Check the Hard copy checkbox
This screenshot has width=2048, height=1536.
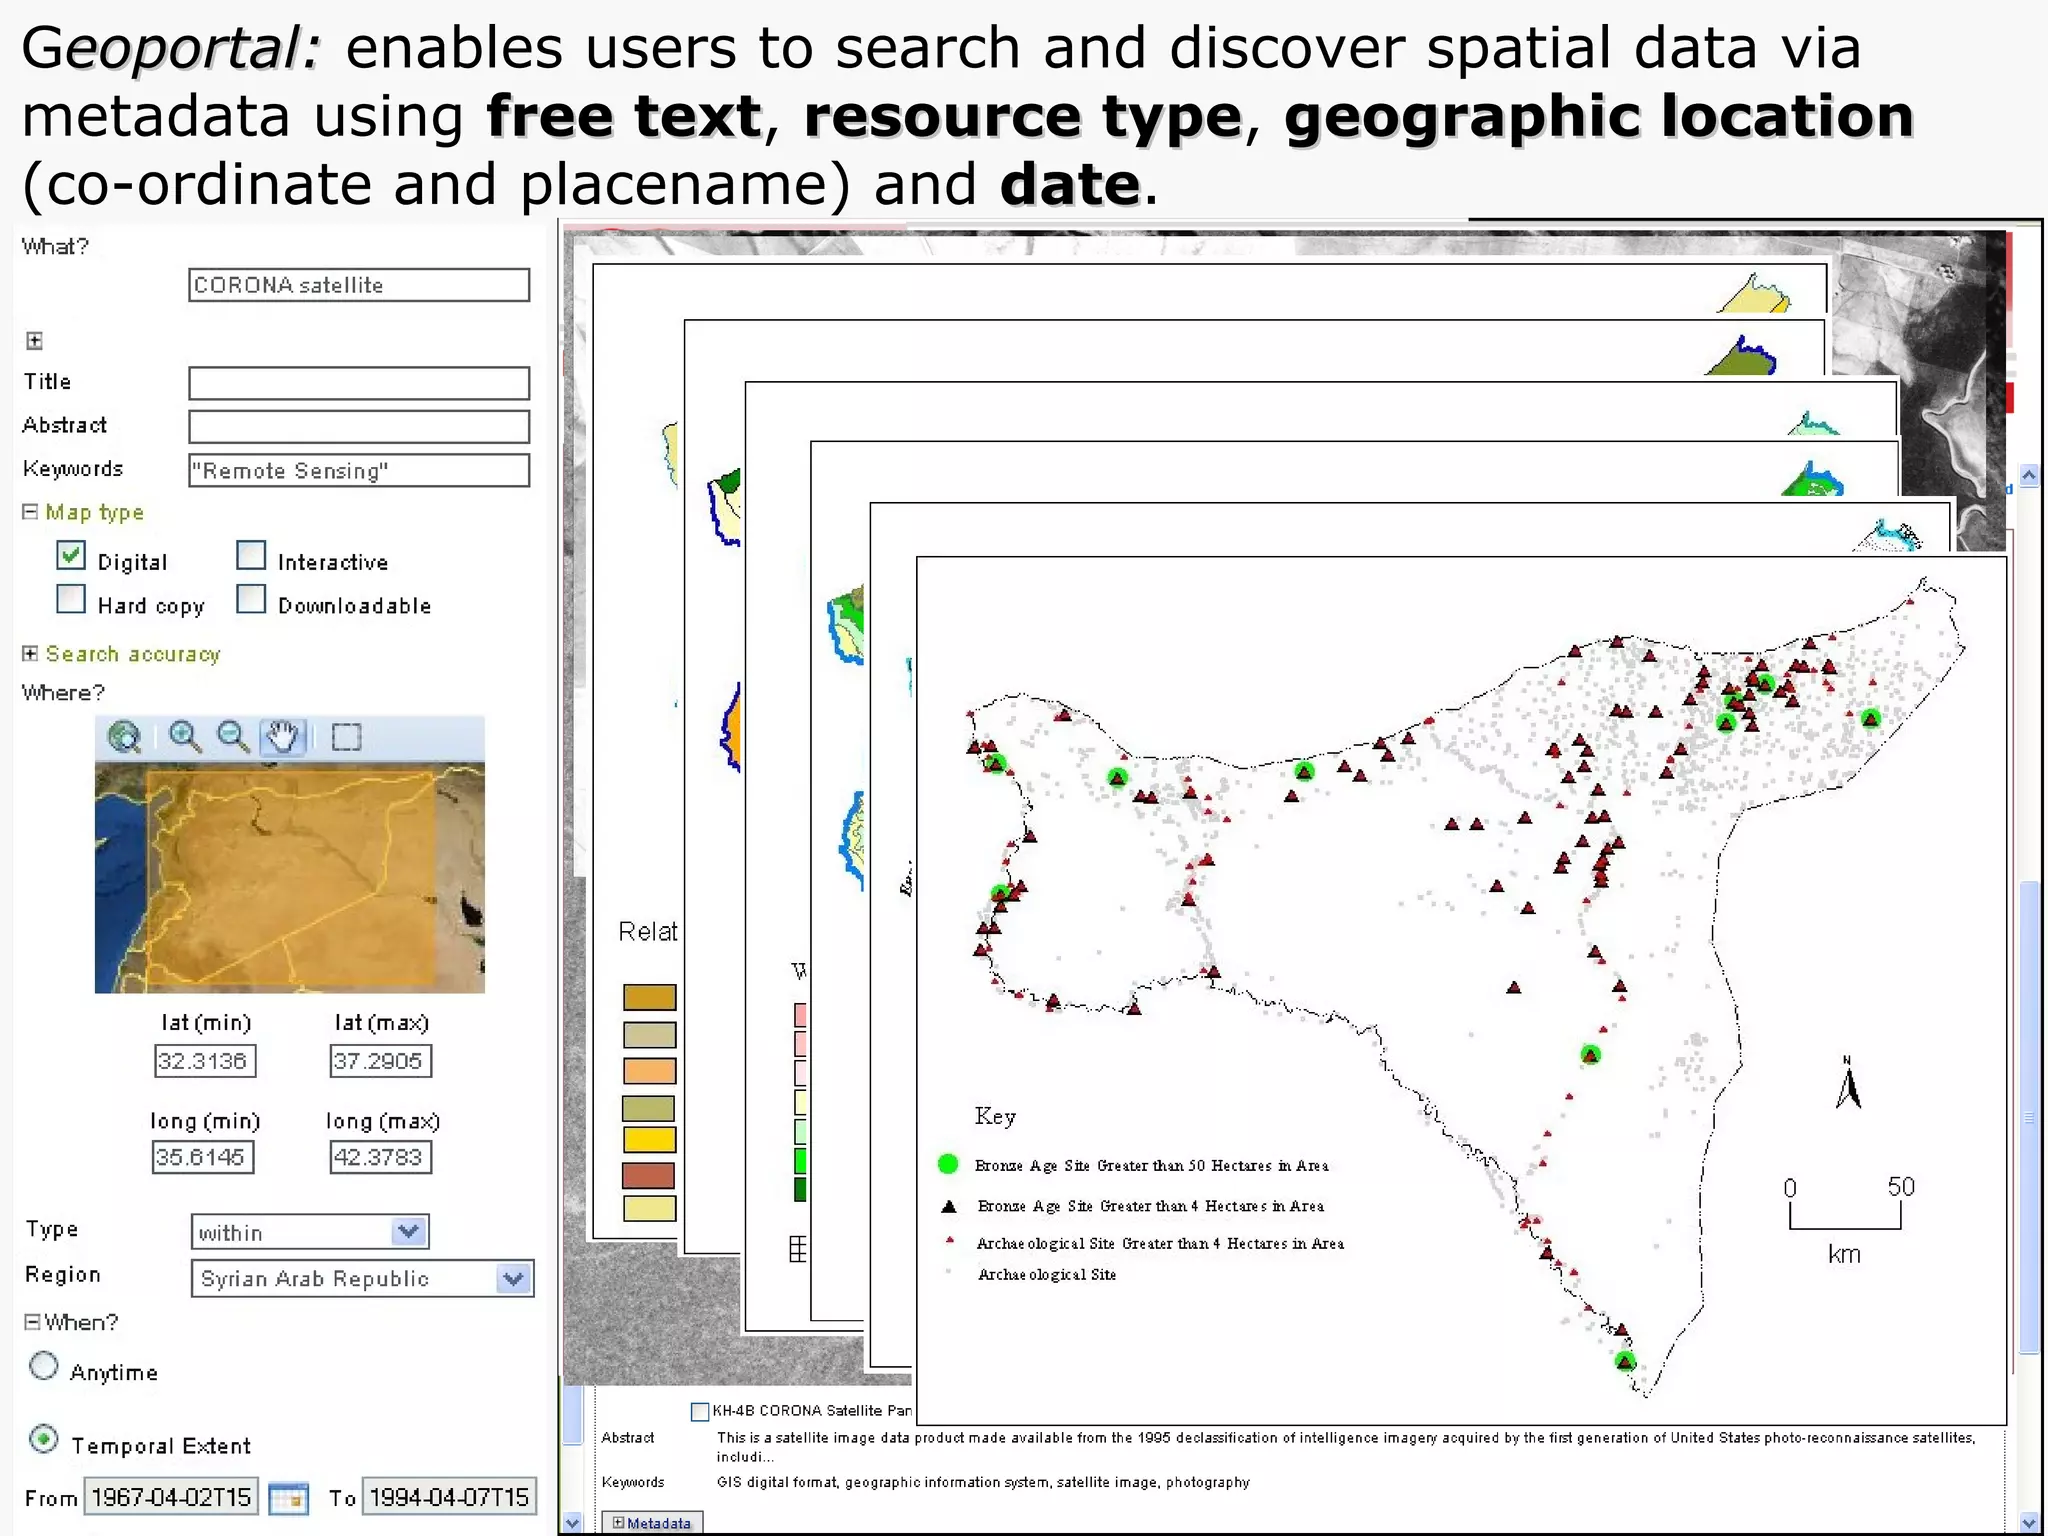pos(71,599)
